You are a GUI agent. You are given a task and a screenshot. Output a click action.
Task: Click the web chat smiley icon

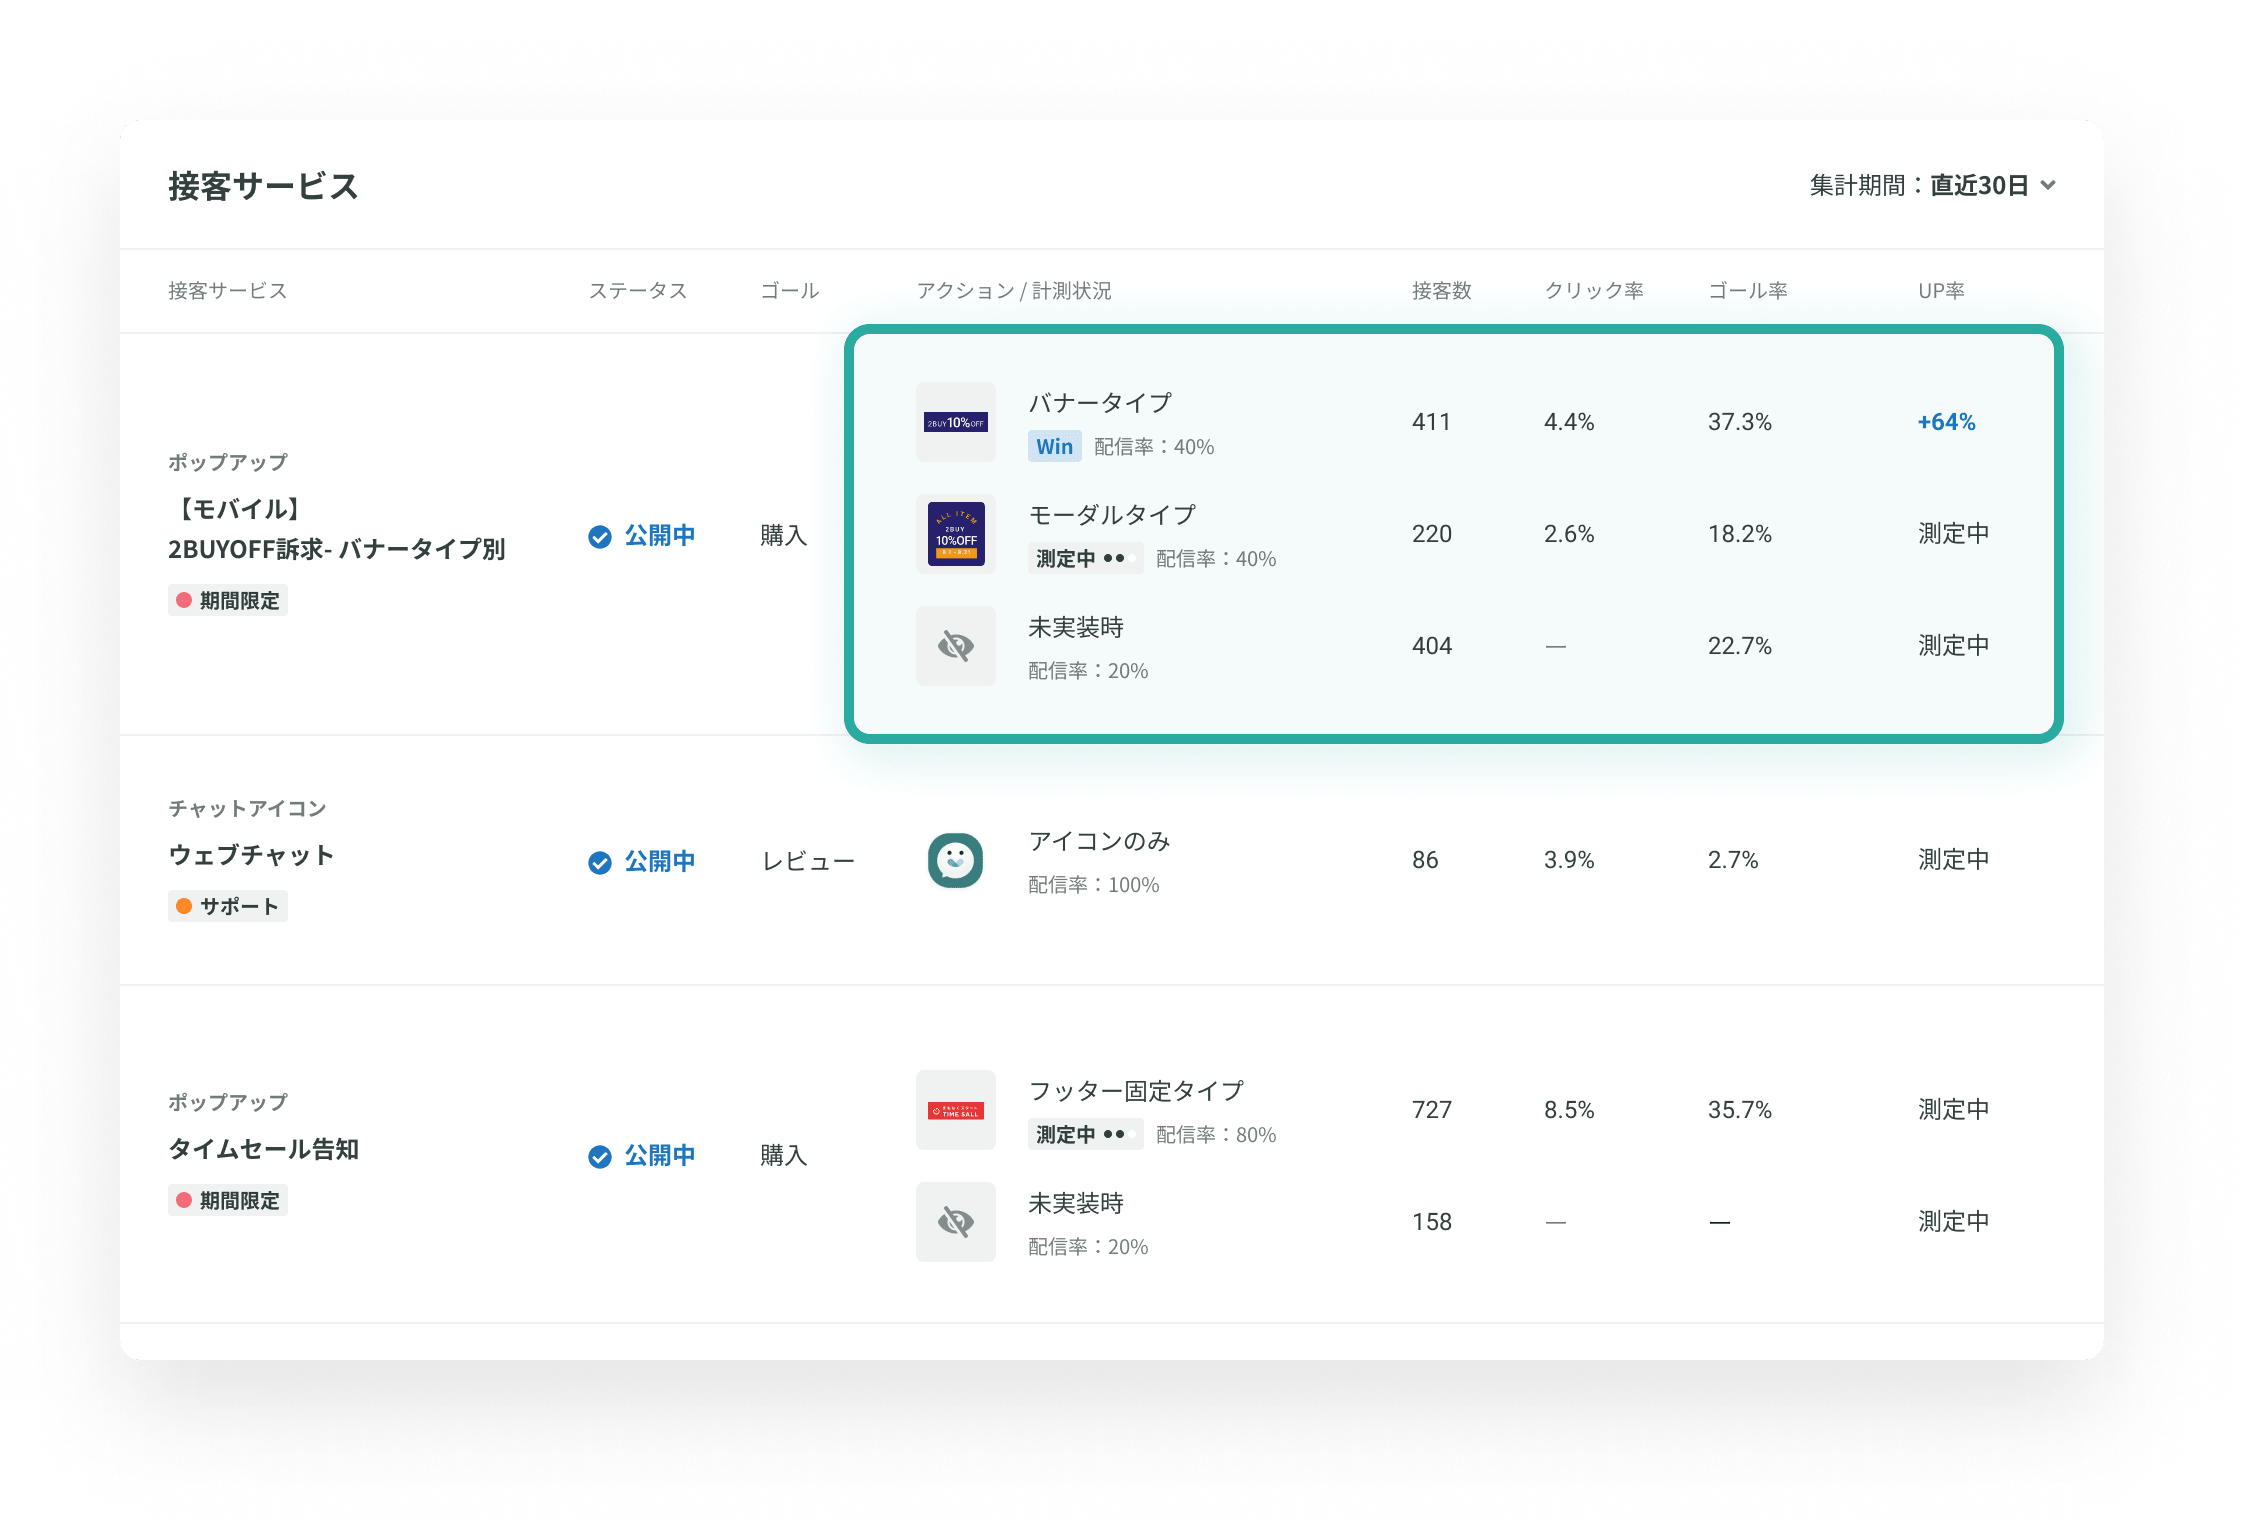click(x=955, y=860)
